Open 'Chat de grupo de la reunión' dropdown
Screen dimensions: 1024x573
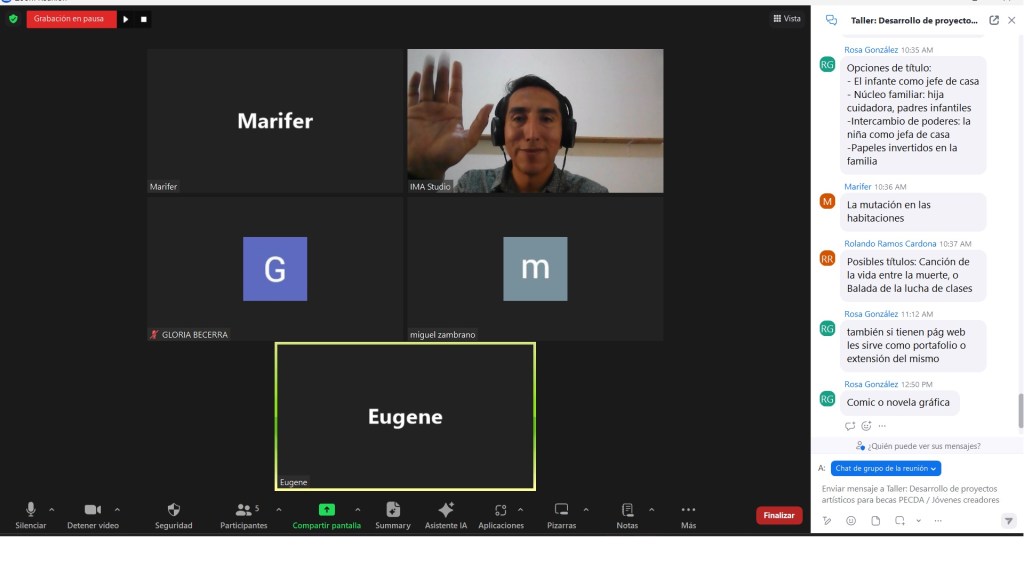tap(885, 468)
